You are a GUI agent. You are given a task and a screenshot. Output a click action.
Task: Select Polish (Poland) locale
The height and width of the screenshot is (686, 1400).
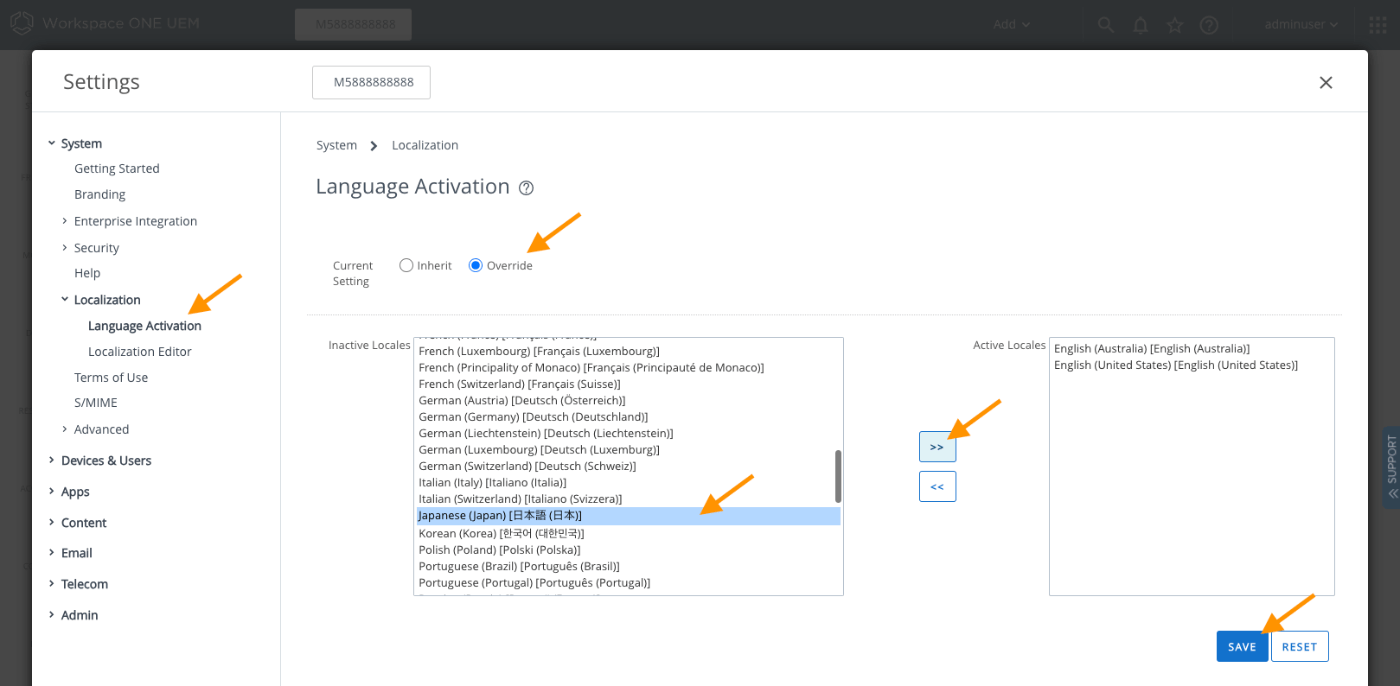point(628,550)
